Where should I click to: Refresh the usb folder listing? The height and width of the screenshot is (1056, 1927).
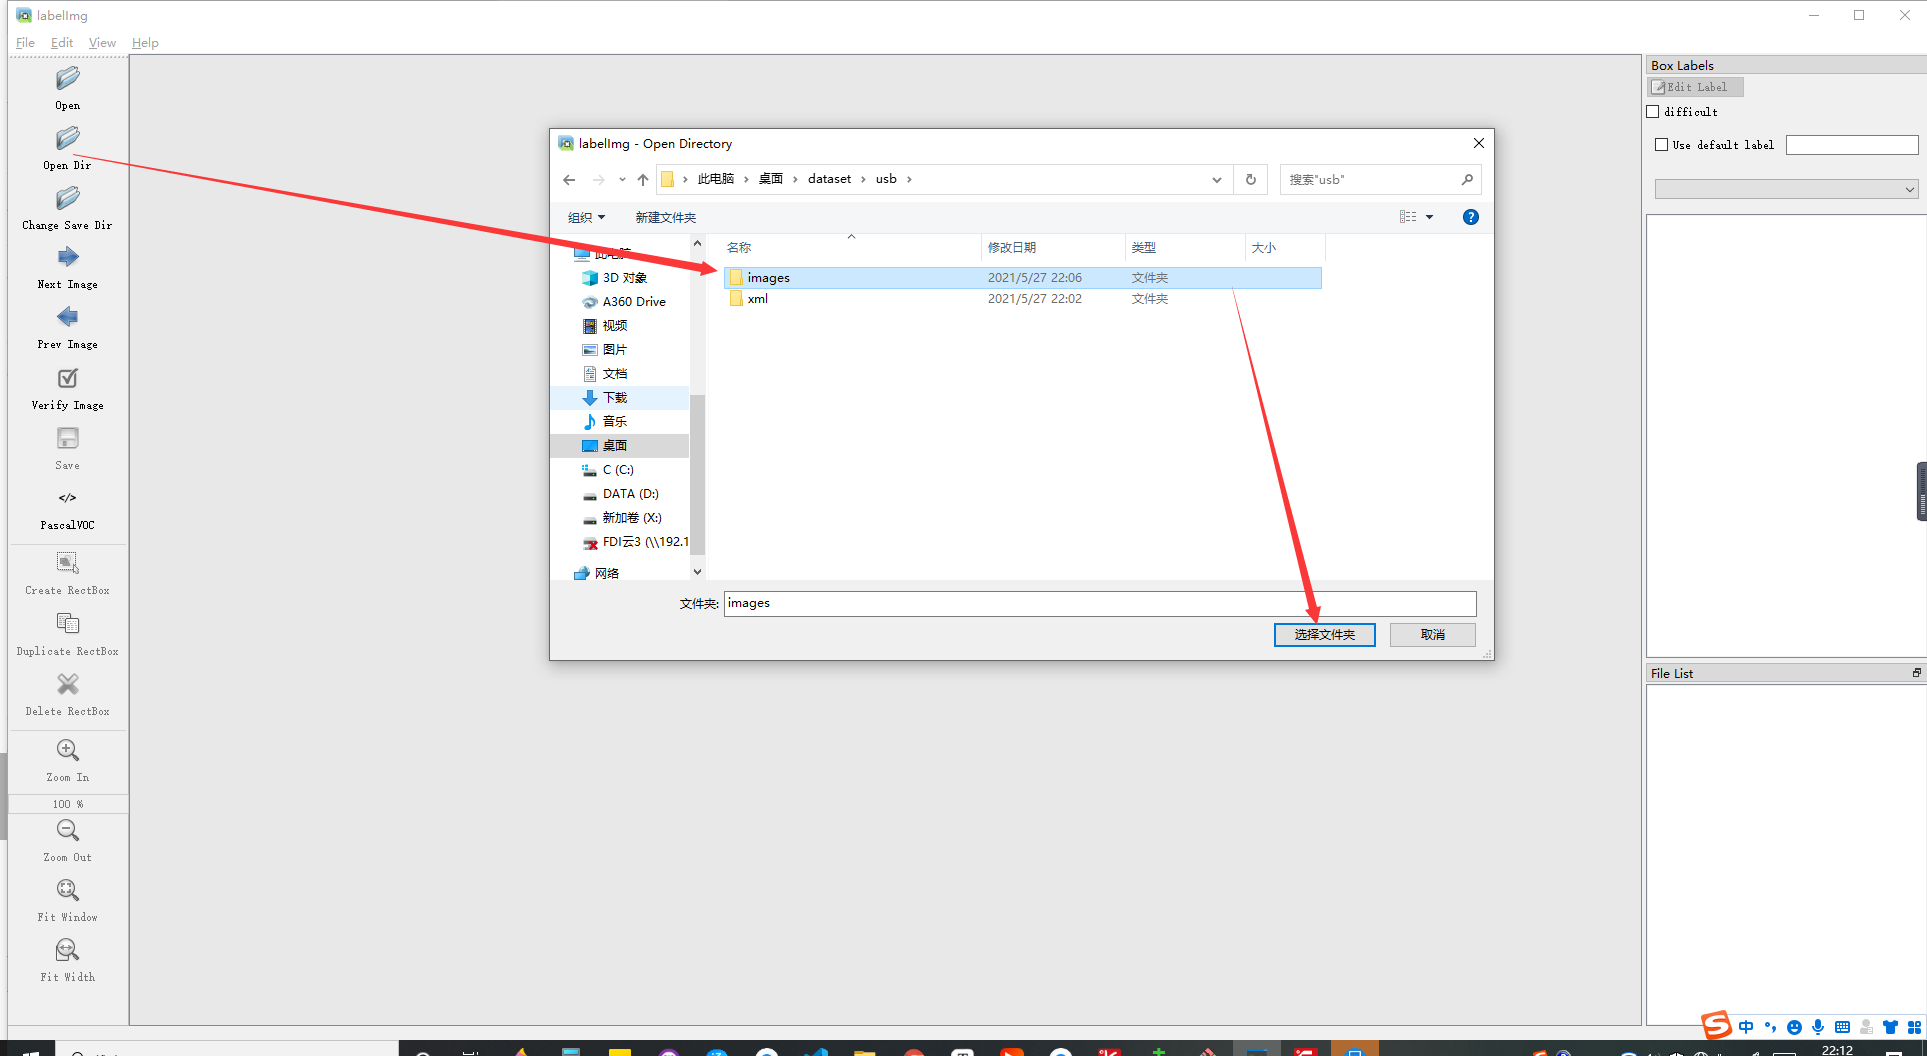click(x=1250, y=180)
